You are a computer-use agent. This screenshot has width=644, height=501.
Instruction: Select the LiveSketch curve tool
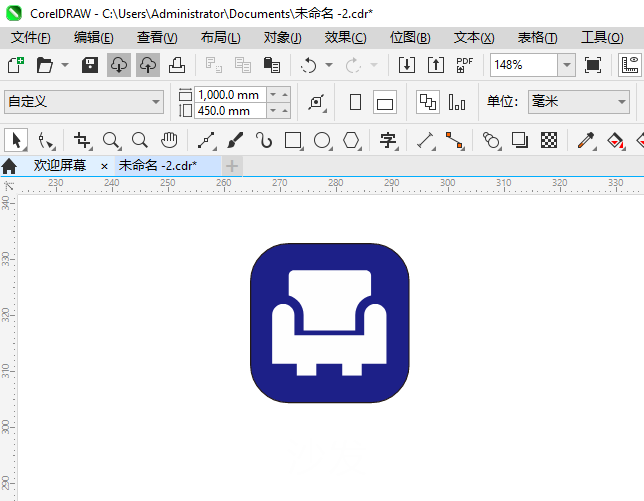(x=264, y=140)
